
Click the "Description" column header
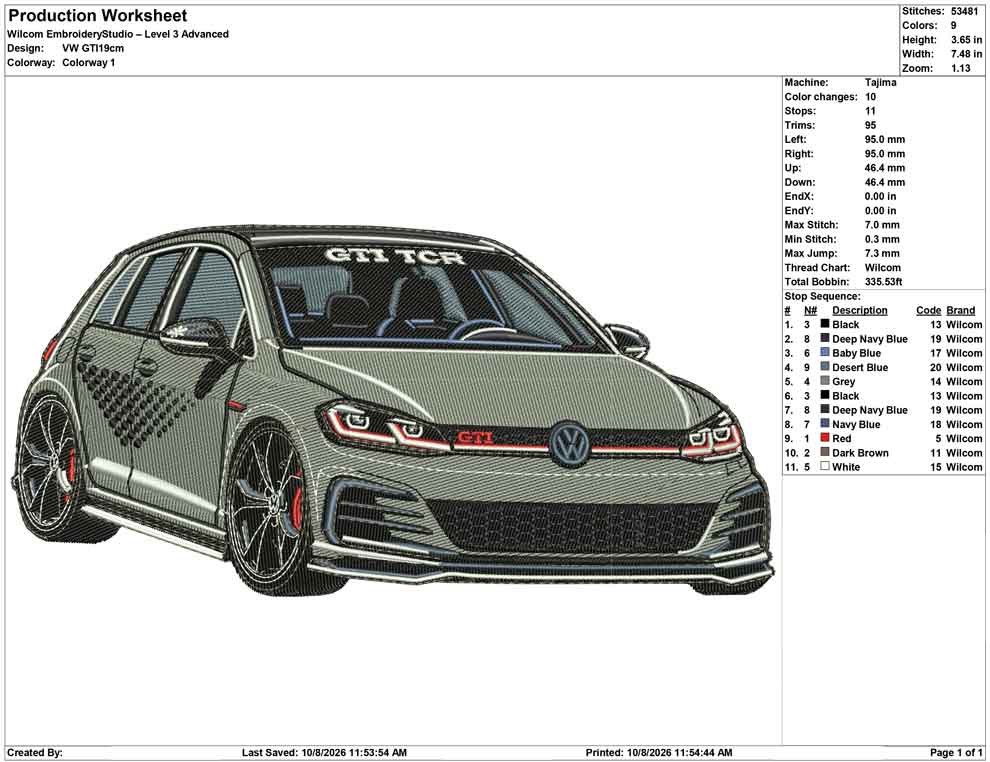coord(859,310)
